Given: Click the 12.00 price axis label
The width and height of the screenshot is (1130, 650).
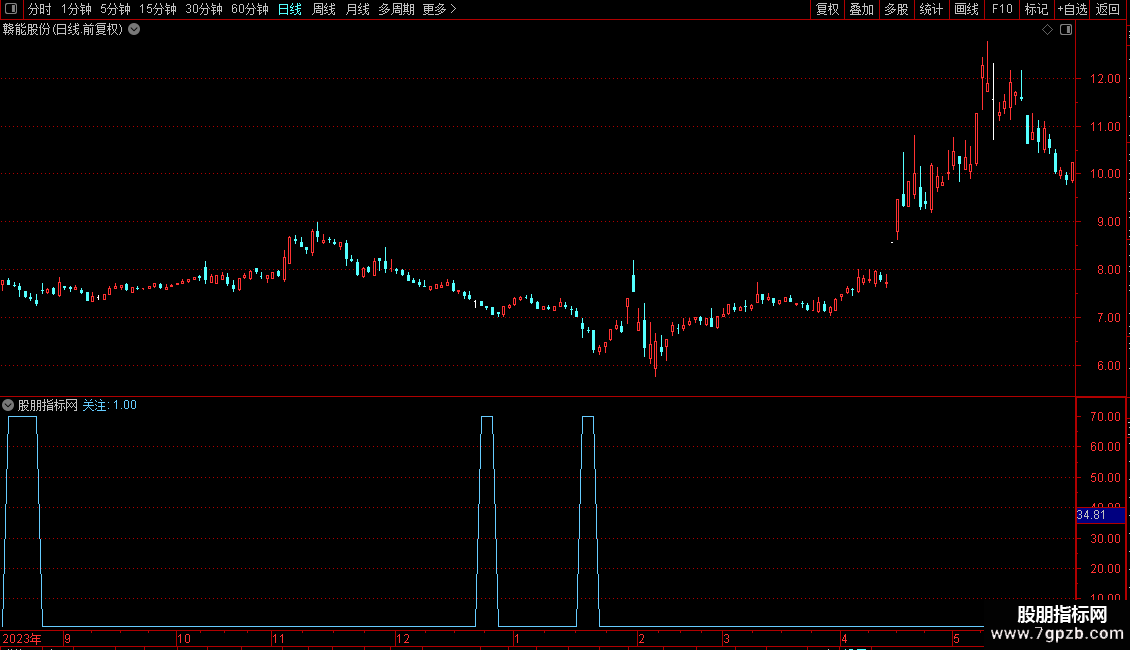Looking at the screenshot, I should click(1105, 79).
